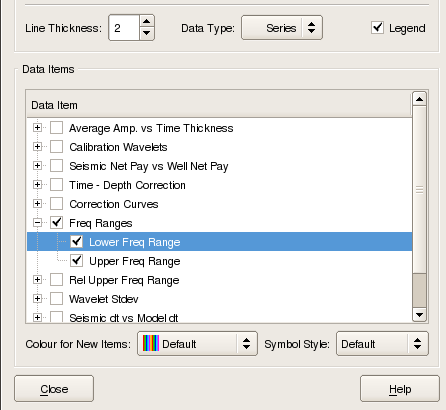
Task: Click the list scrollbar down arrow
Action: [x=419, y=315]
